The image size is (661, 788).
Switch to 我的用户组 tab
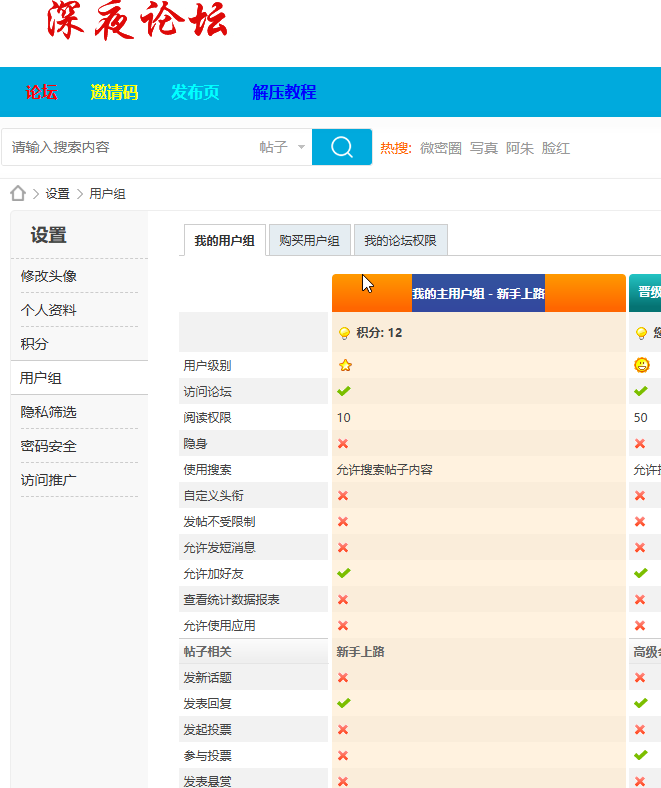(x=225, y=241)
